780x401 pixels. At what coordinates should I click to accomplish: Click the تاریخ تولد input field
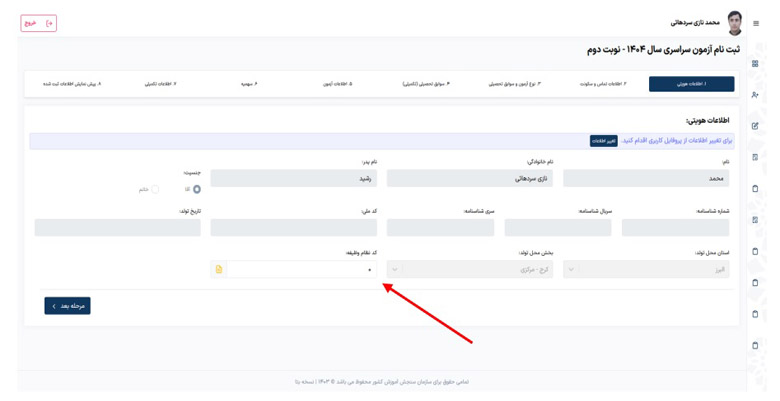coord(117,227)
